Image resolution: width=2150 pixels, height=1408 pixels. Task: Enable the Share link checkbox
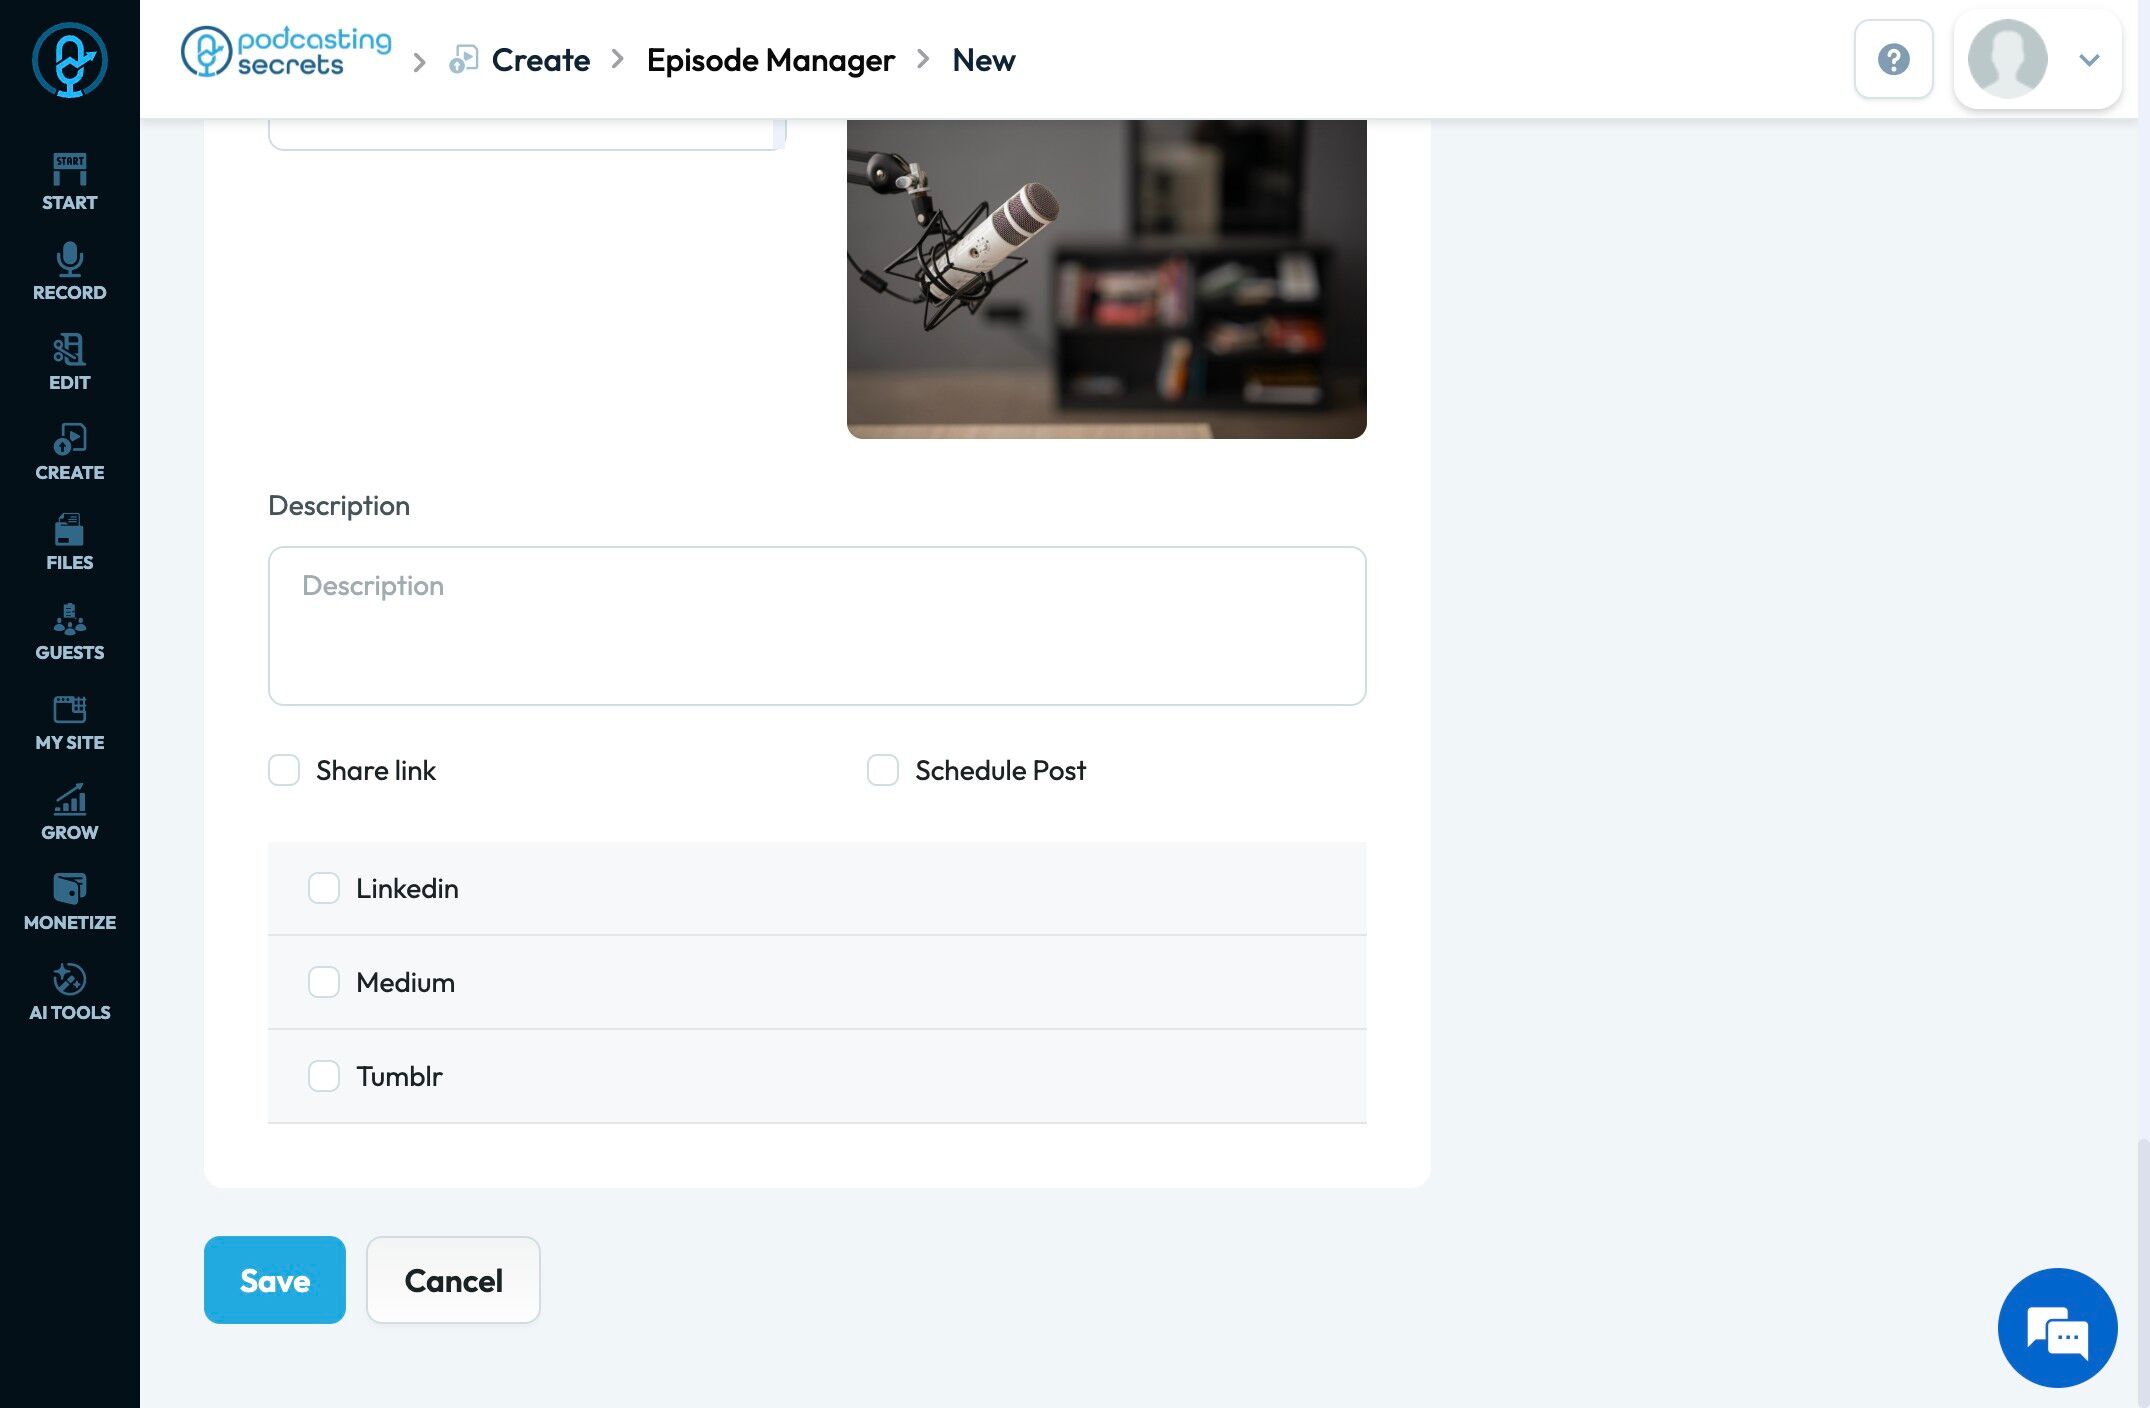pyautogui.click(x=284, y=770)
